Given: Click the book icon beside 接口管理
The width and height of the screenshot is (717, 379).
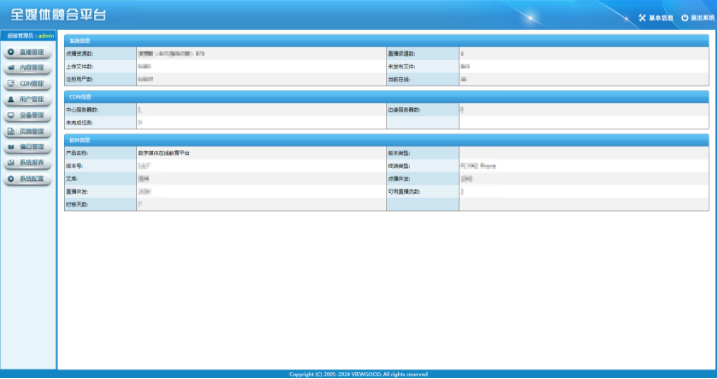Looking at the screenshot, I should pos(11,147).
